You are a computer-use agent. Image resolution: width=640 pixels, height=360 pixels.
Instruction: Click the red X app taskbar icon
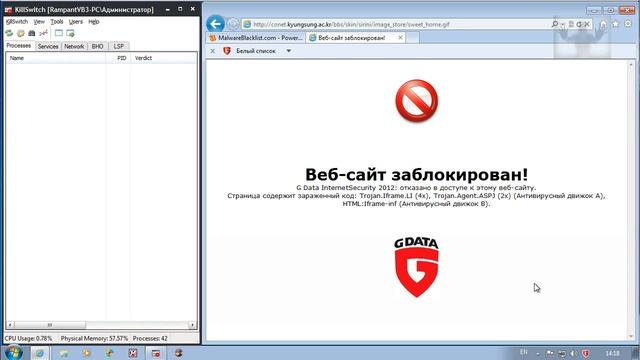[x=133, y=353]
